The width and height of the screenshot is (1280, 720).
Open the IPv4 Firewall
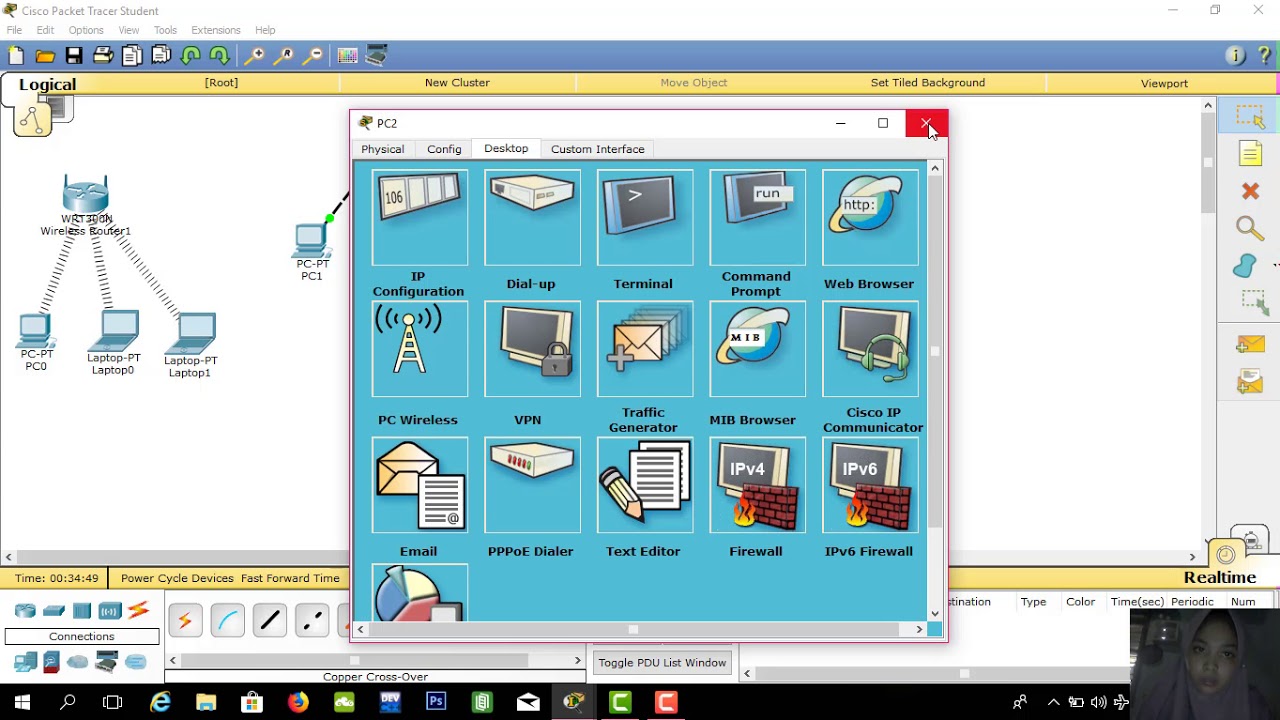757,485
